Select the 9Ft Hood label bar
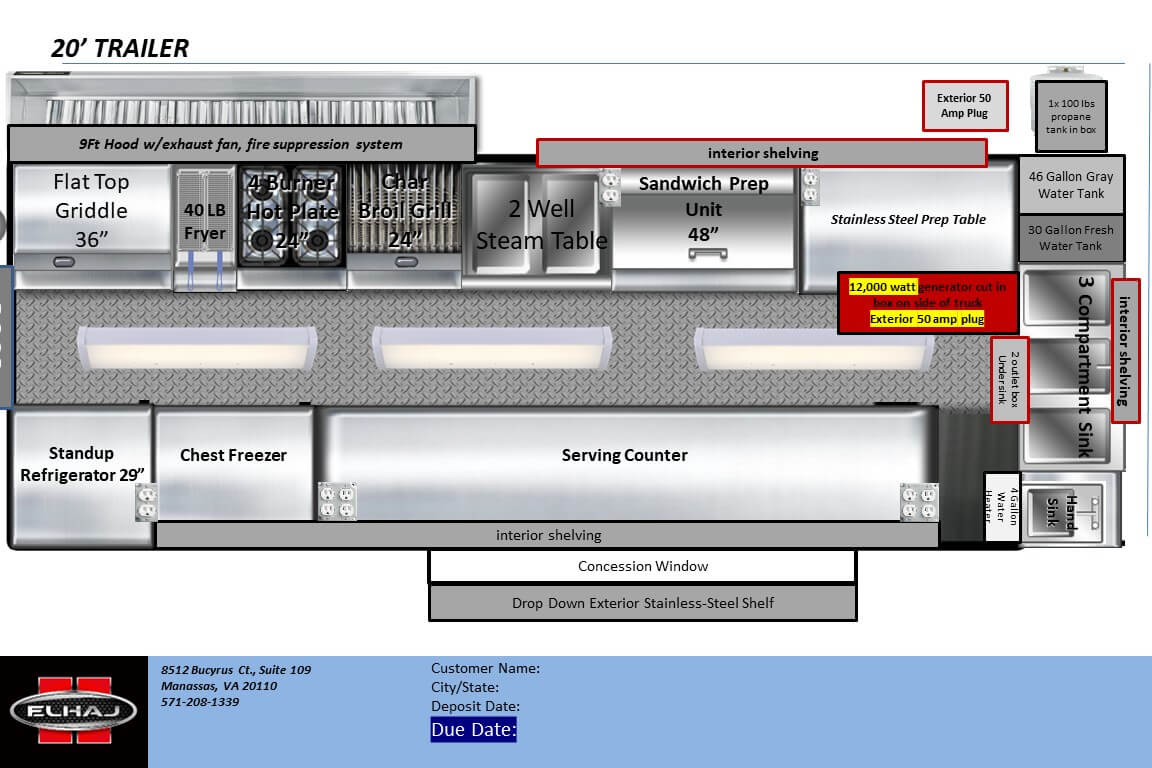This screenshot has width=1152, height=768. (x=241, y=145)
